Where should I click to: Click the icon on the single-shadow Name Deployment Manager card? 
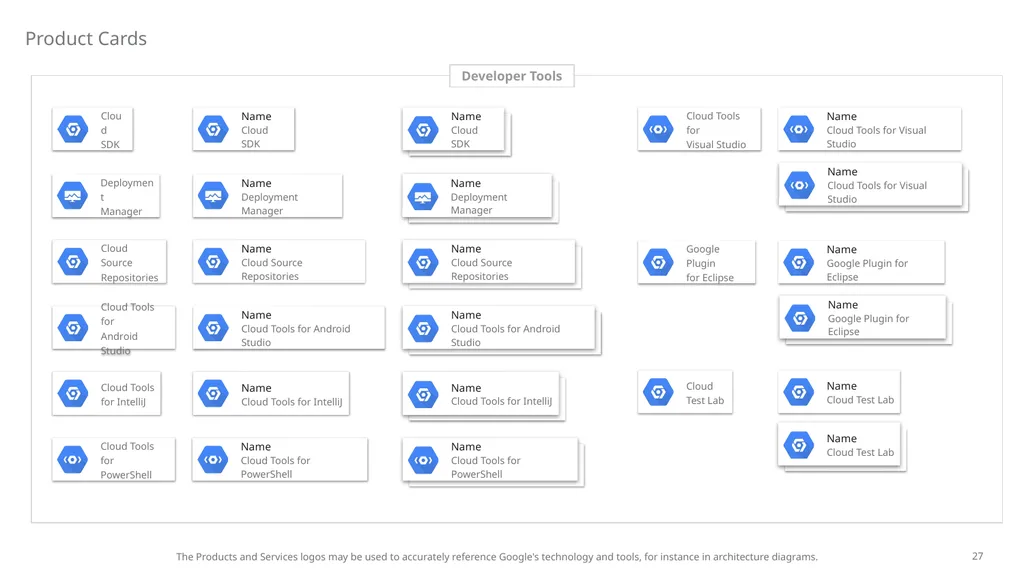214,196
